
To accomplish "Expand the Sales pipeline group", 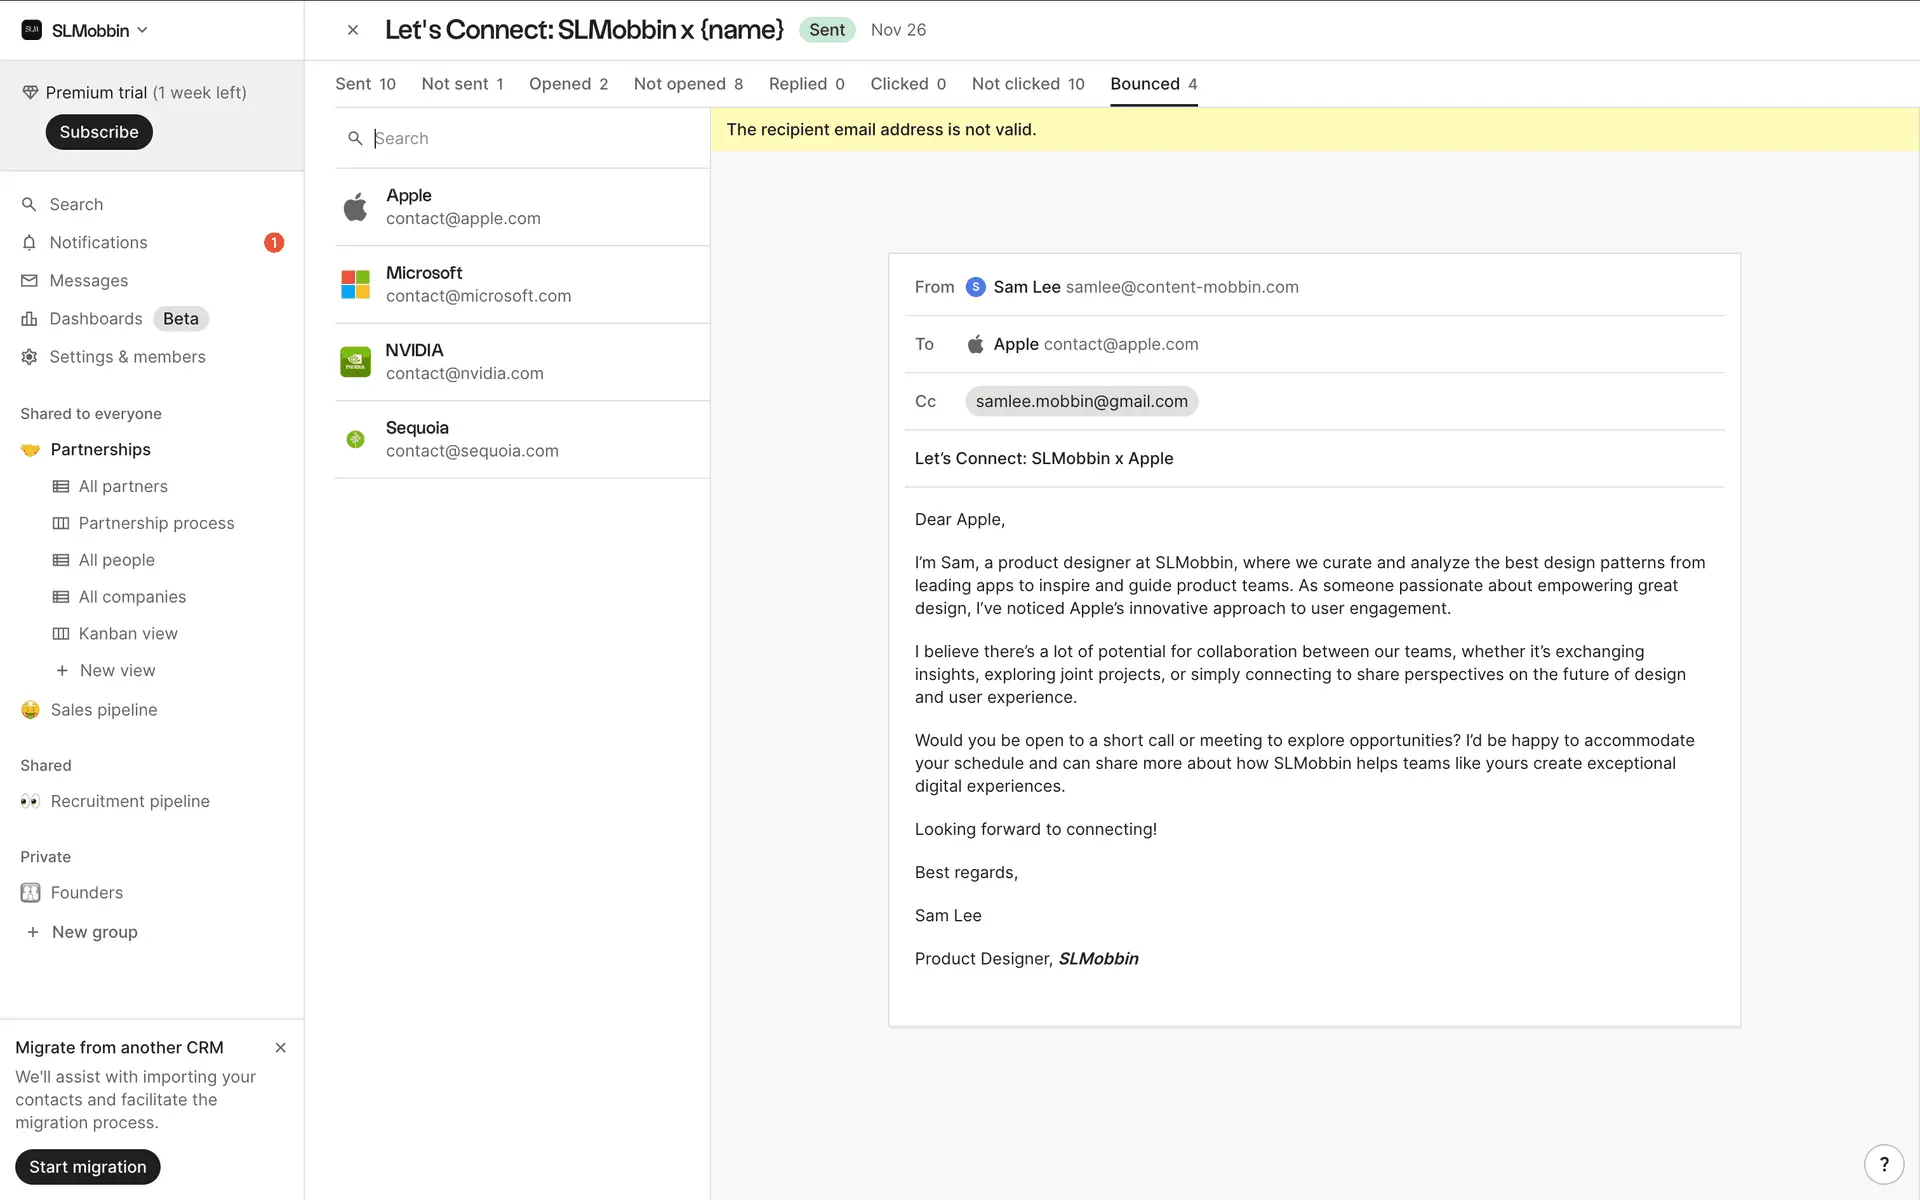I will coord(104,710).
